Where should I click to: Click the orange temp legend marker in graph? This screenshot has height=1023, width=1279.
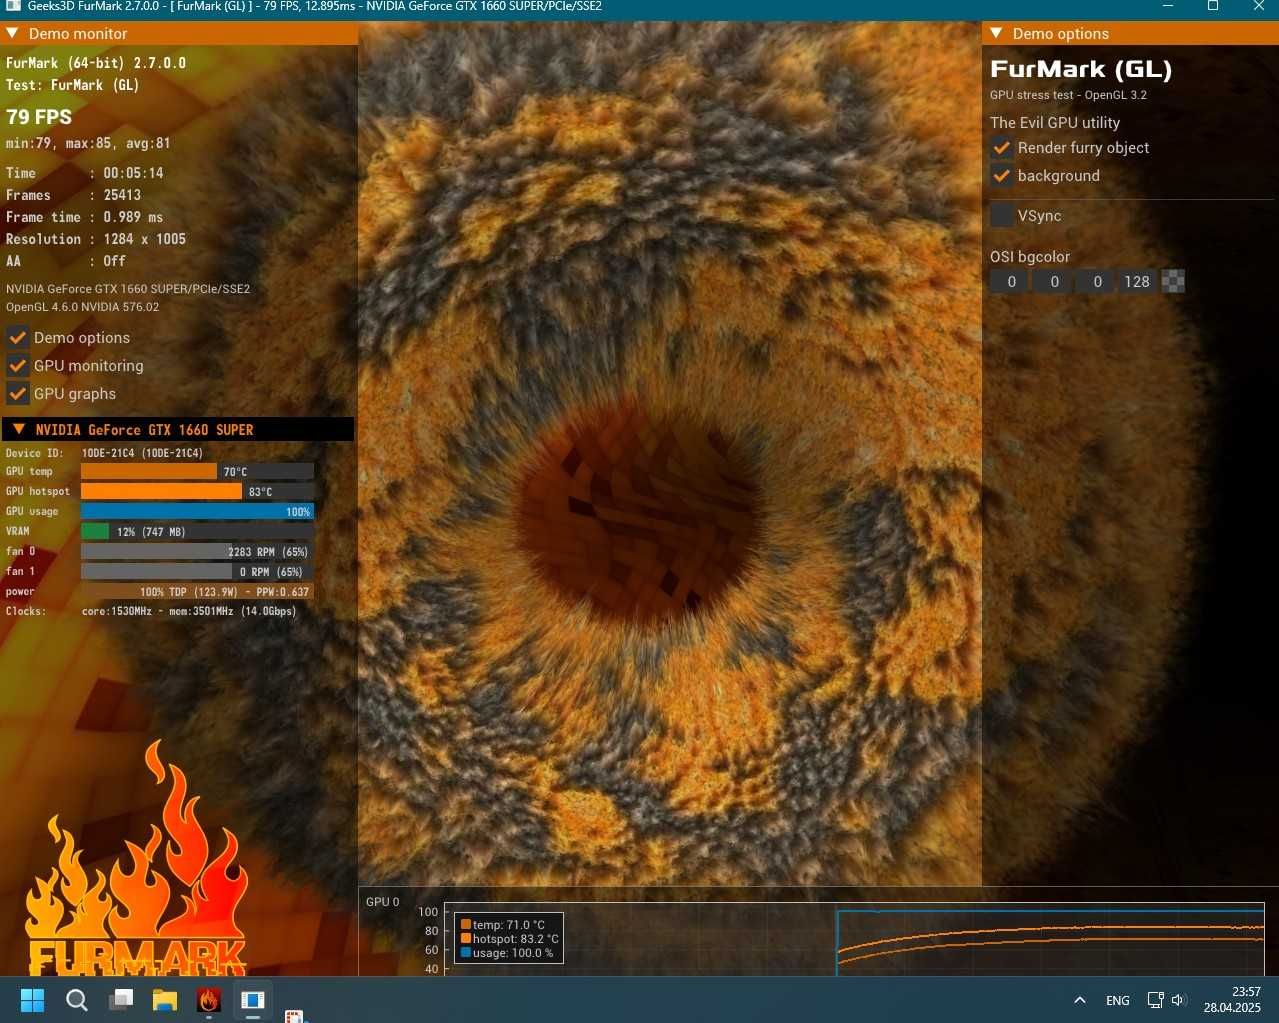(x=466, y=925)
